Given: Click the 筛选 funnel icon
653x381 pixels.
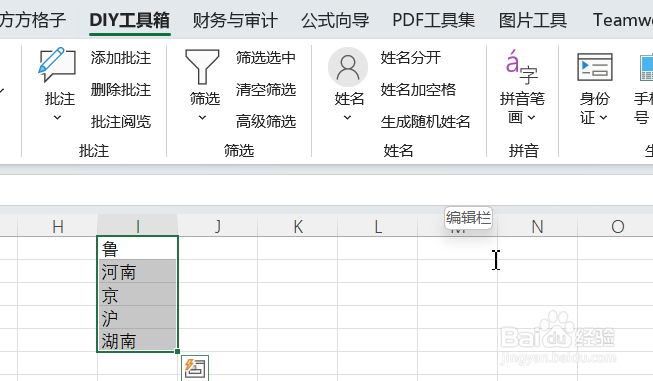Looking at the screenshot, I should [202, 66].
